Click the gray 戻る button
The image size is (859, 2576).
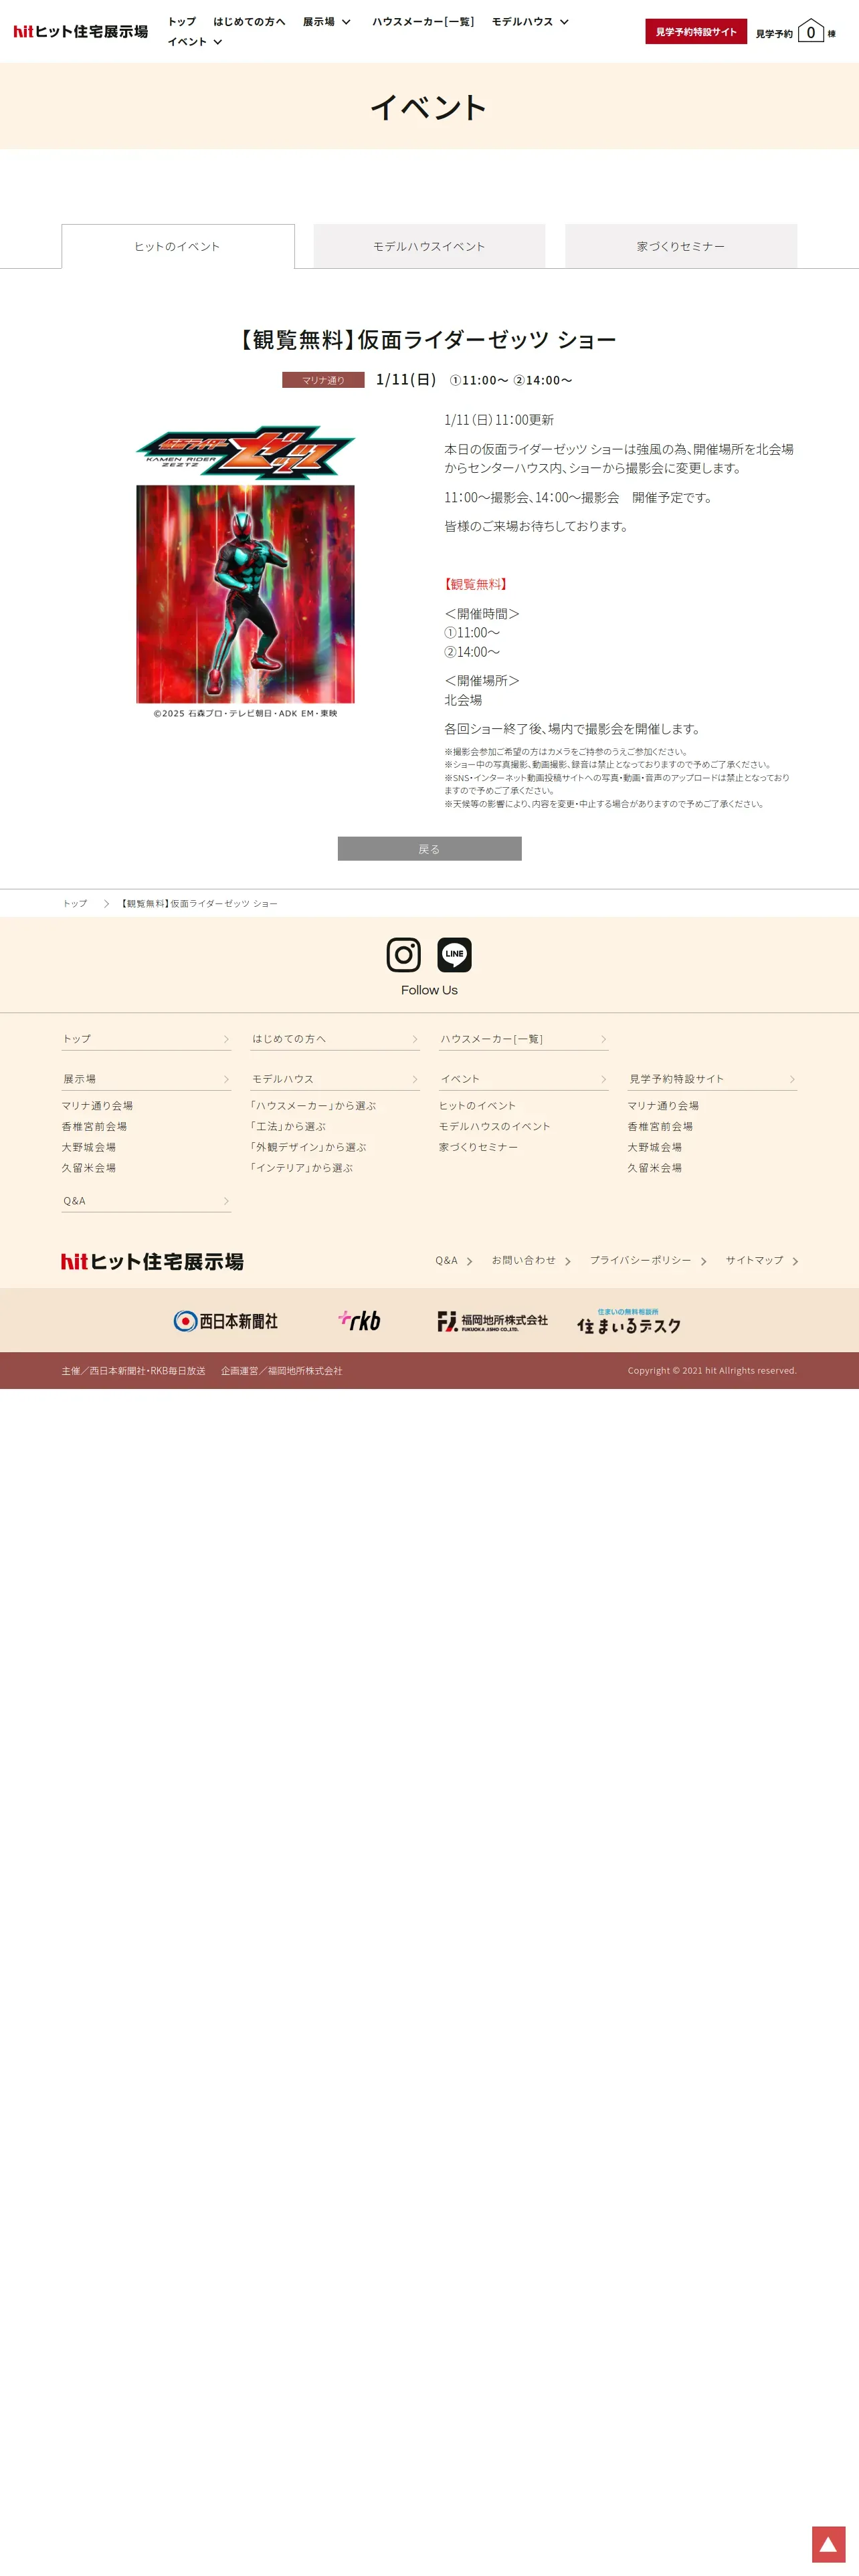429,849
